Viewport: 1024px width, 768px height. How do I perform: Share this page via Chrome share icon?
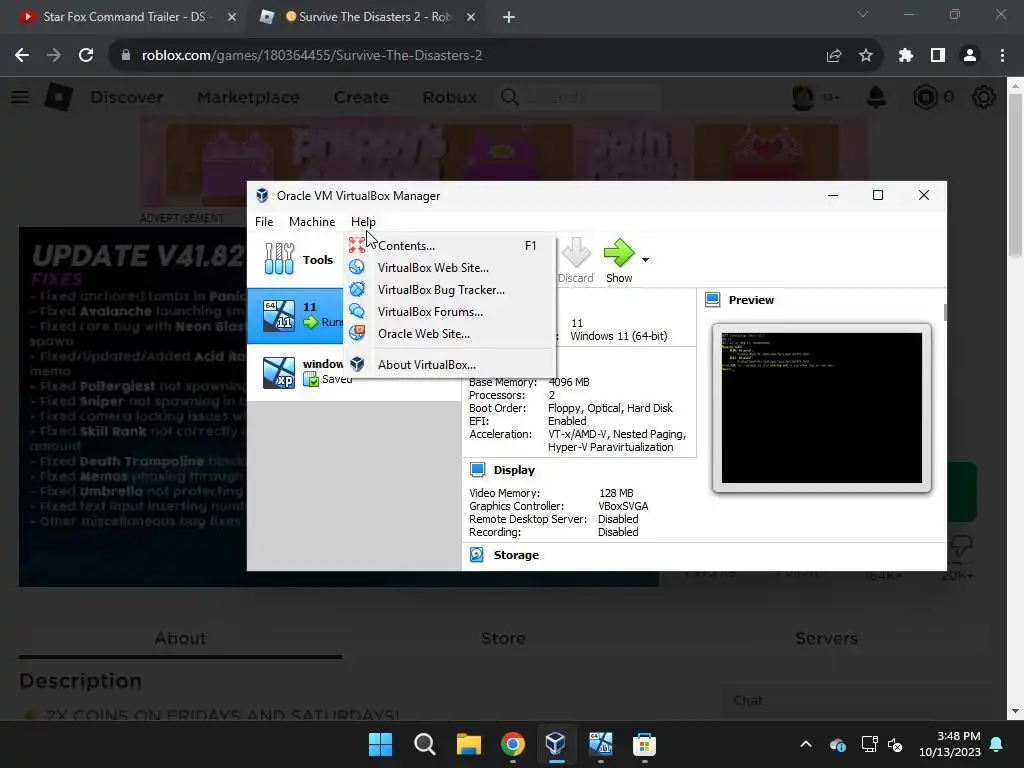(834, 56)
